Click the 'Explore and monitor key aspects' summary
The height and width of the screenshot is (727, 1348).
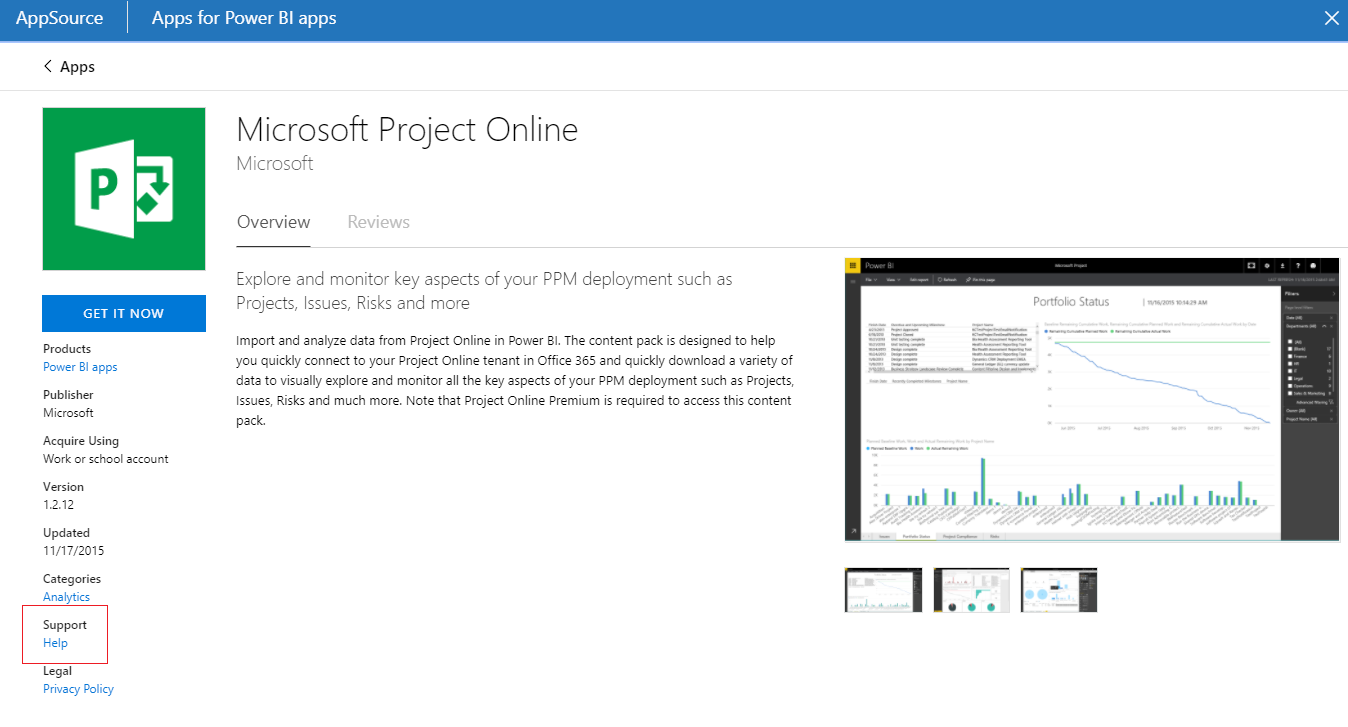pyautogui.click(x=485, y=290)
